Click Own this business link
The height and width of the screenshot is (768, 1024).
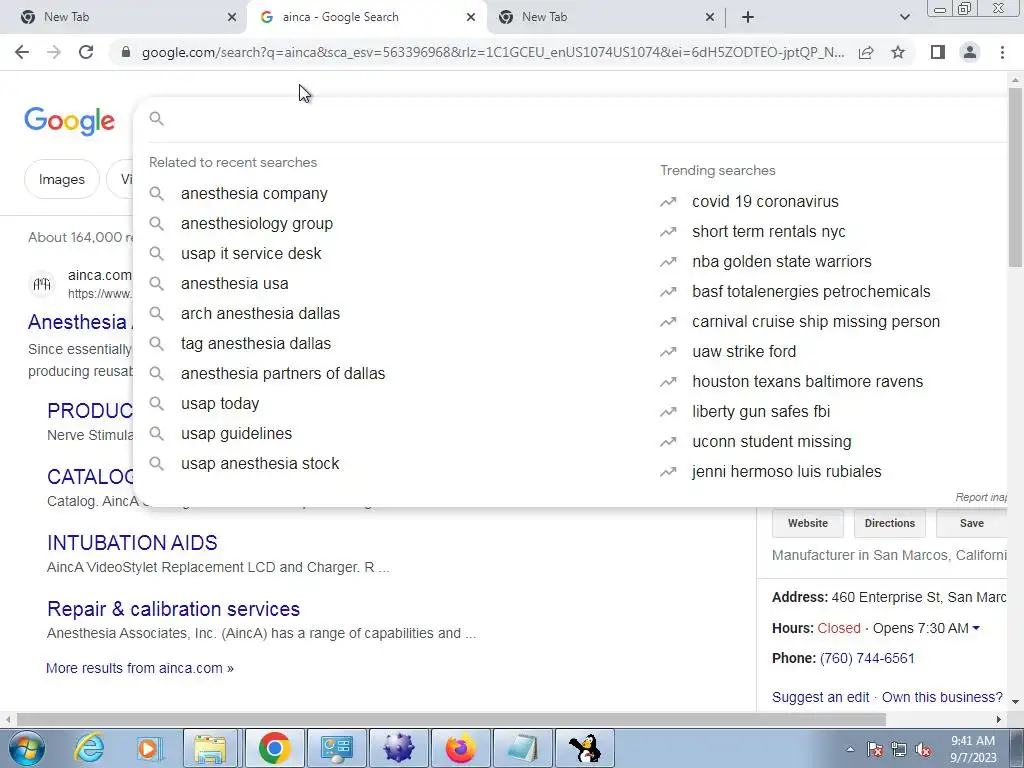(x=942, y=697)
